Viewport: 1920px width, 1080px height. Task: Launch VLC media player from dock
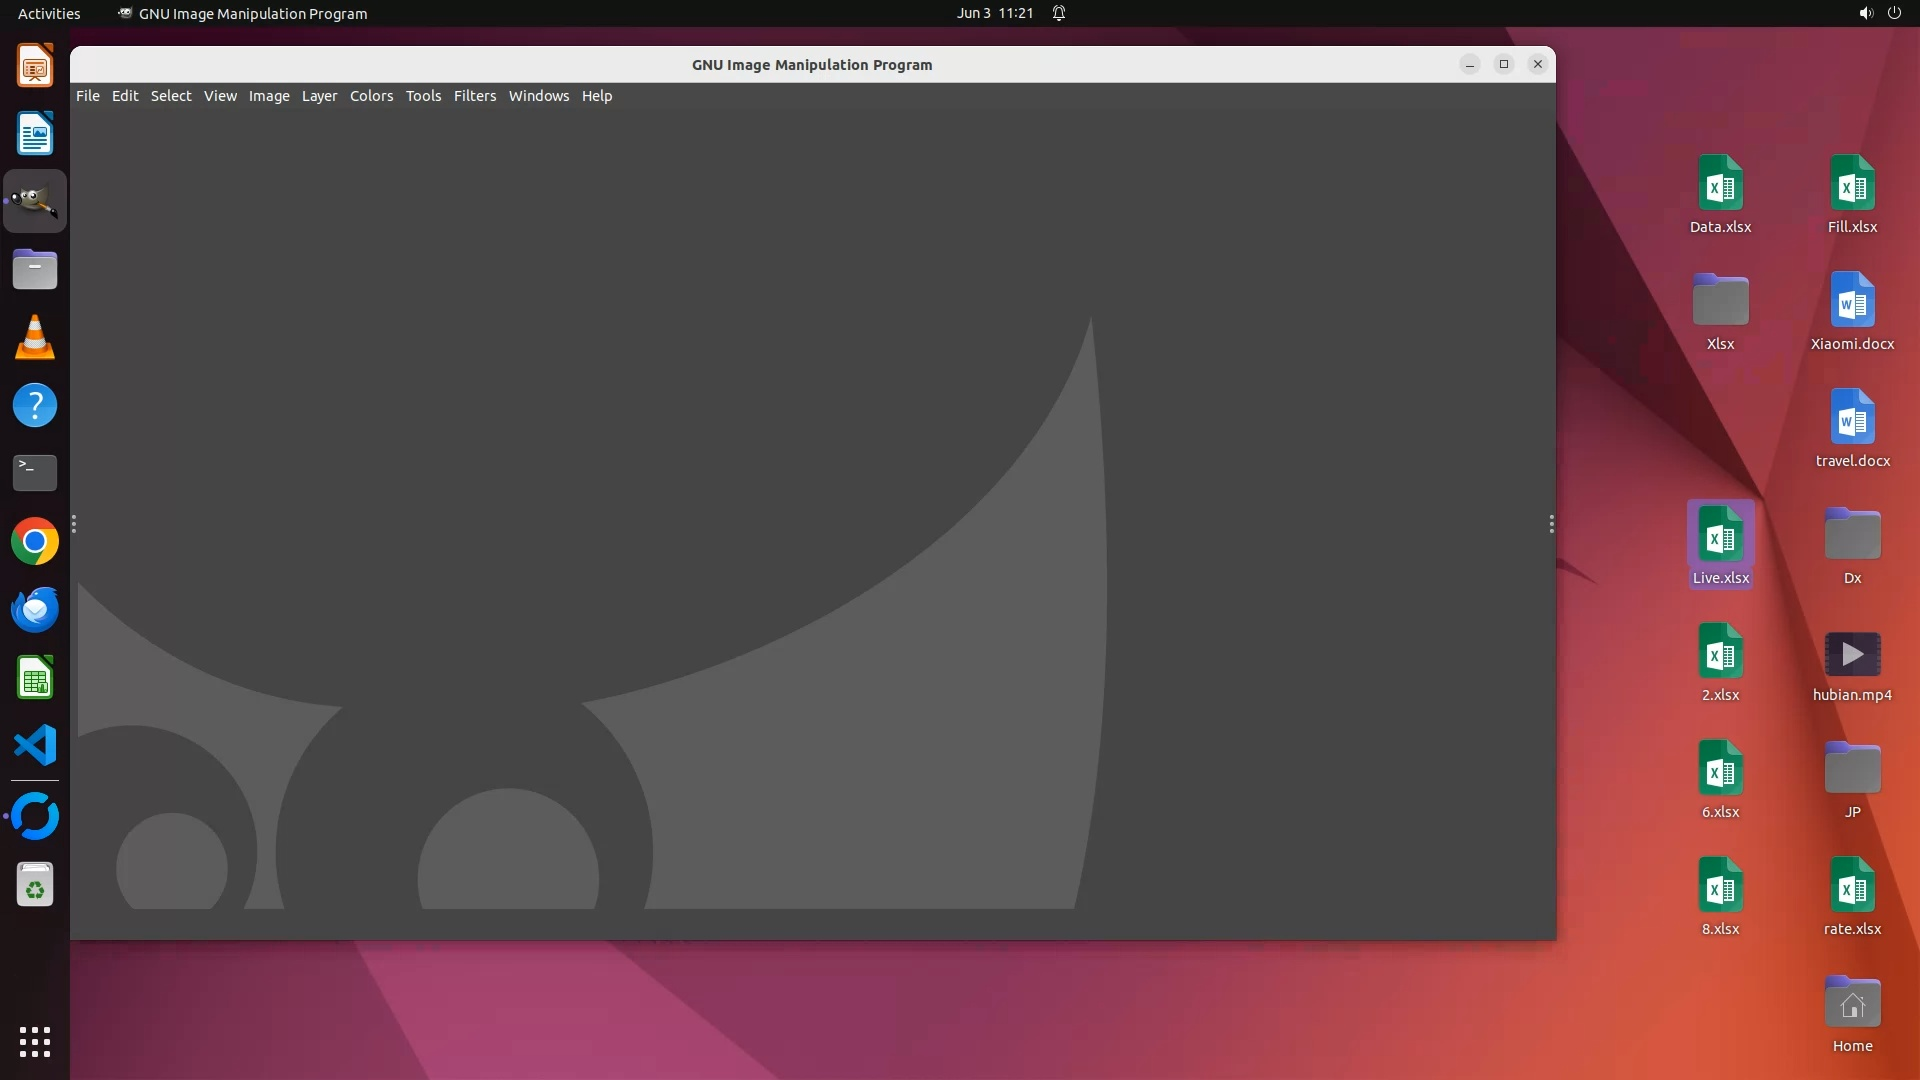click(x=35, y=338)
